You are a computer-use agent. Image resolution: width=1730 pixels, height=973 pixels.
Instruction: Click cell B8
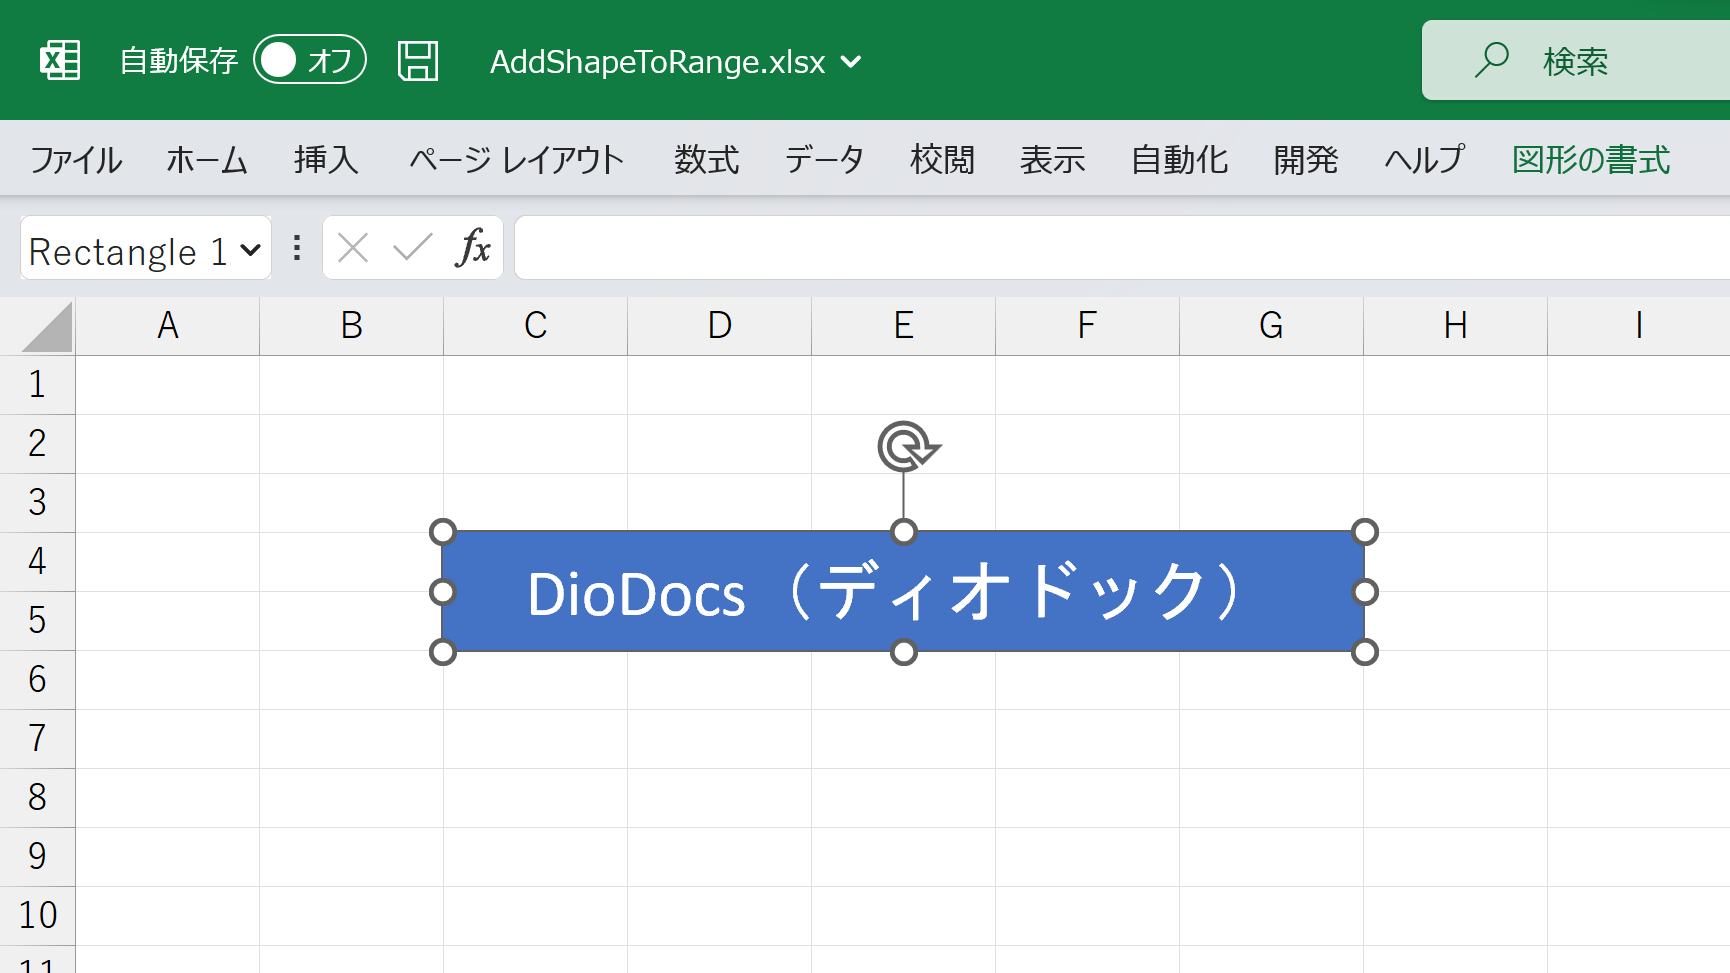352,798
